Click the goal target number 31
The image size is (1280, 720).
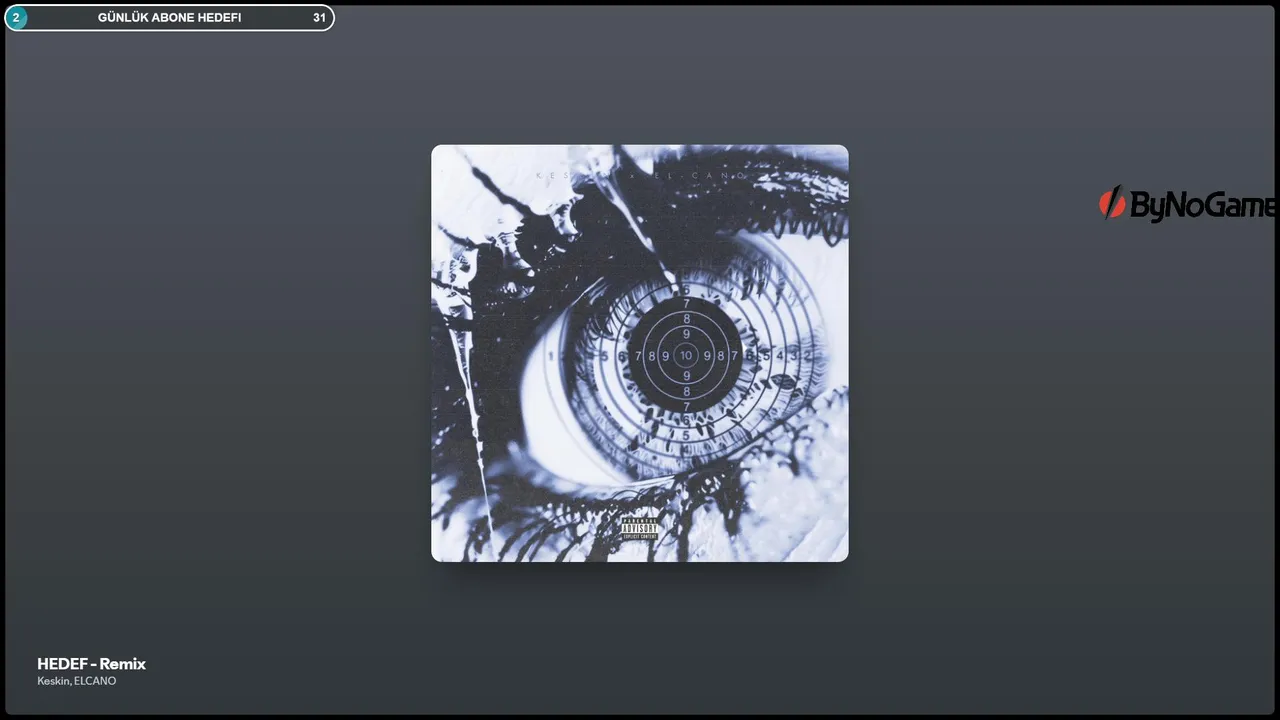pos(319,18)
